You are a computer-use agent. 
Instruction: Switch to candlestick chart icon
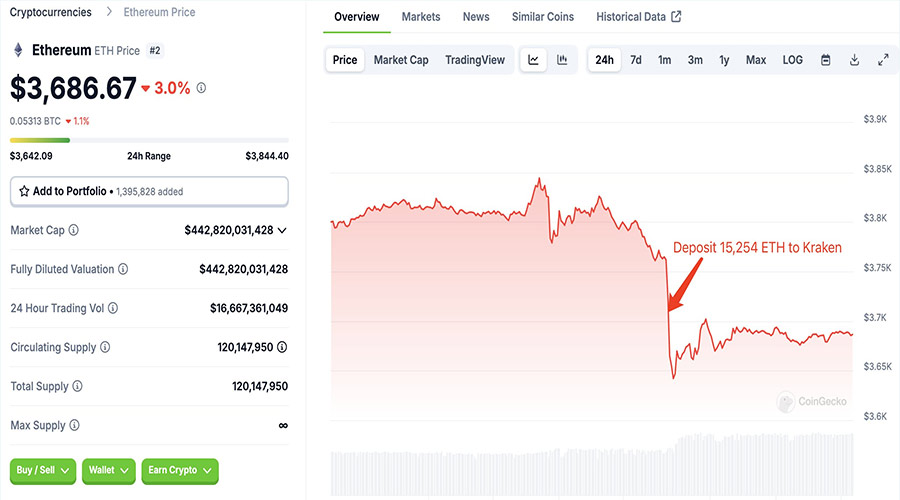[563, 60]
